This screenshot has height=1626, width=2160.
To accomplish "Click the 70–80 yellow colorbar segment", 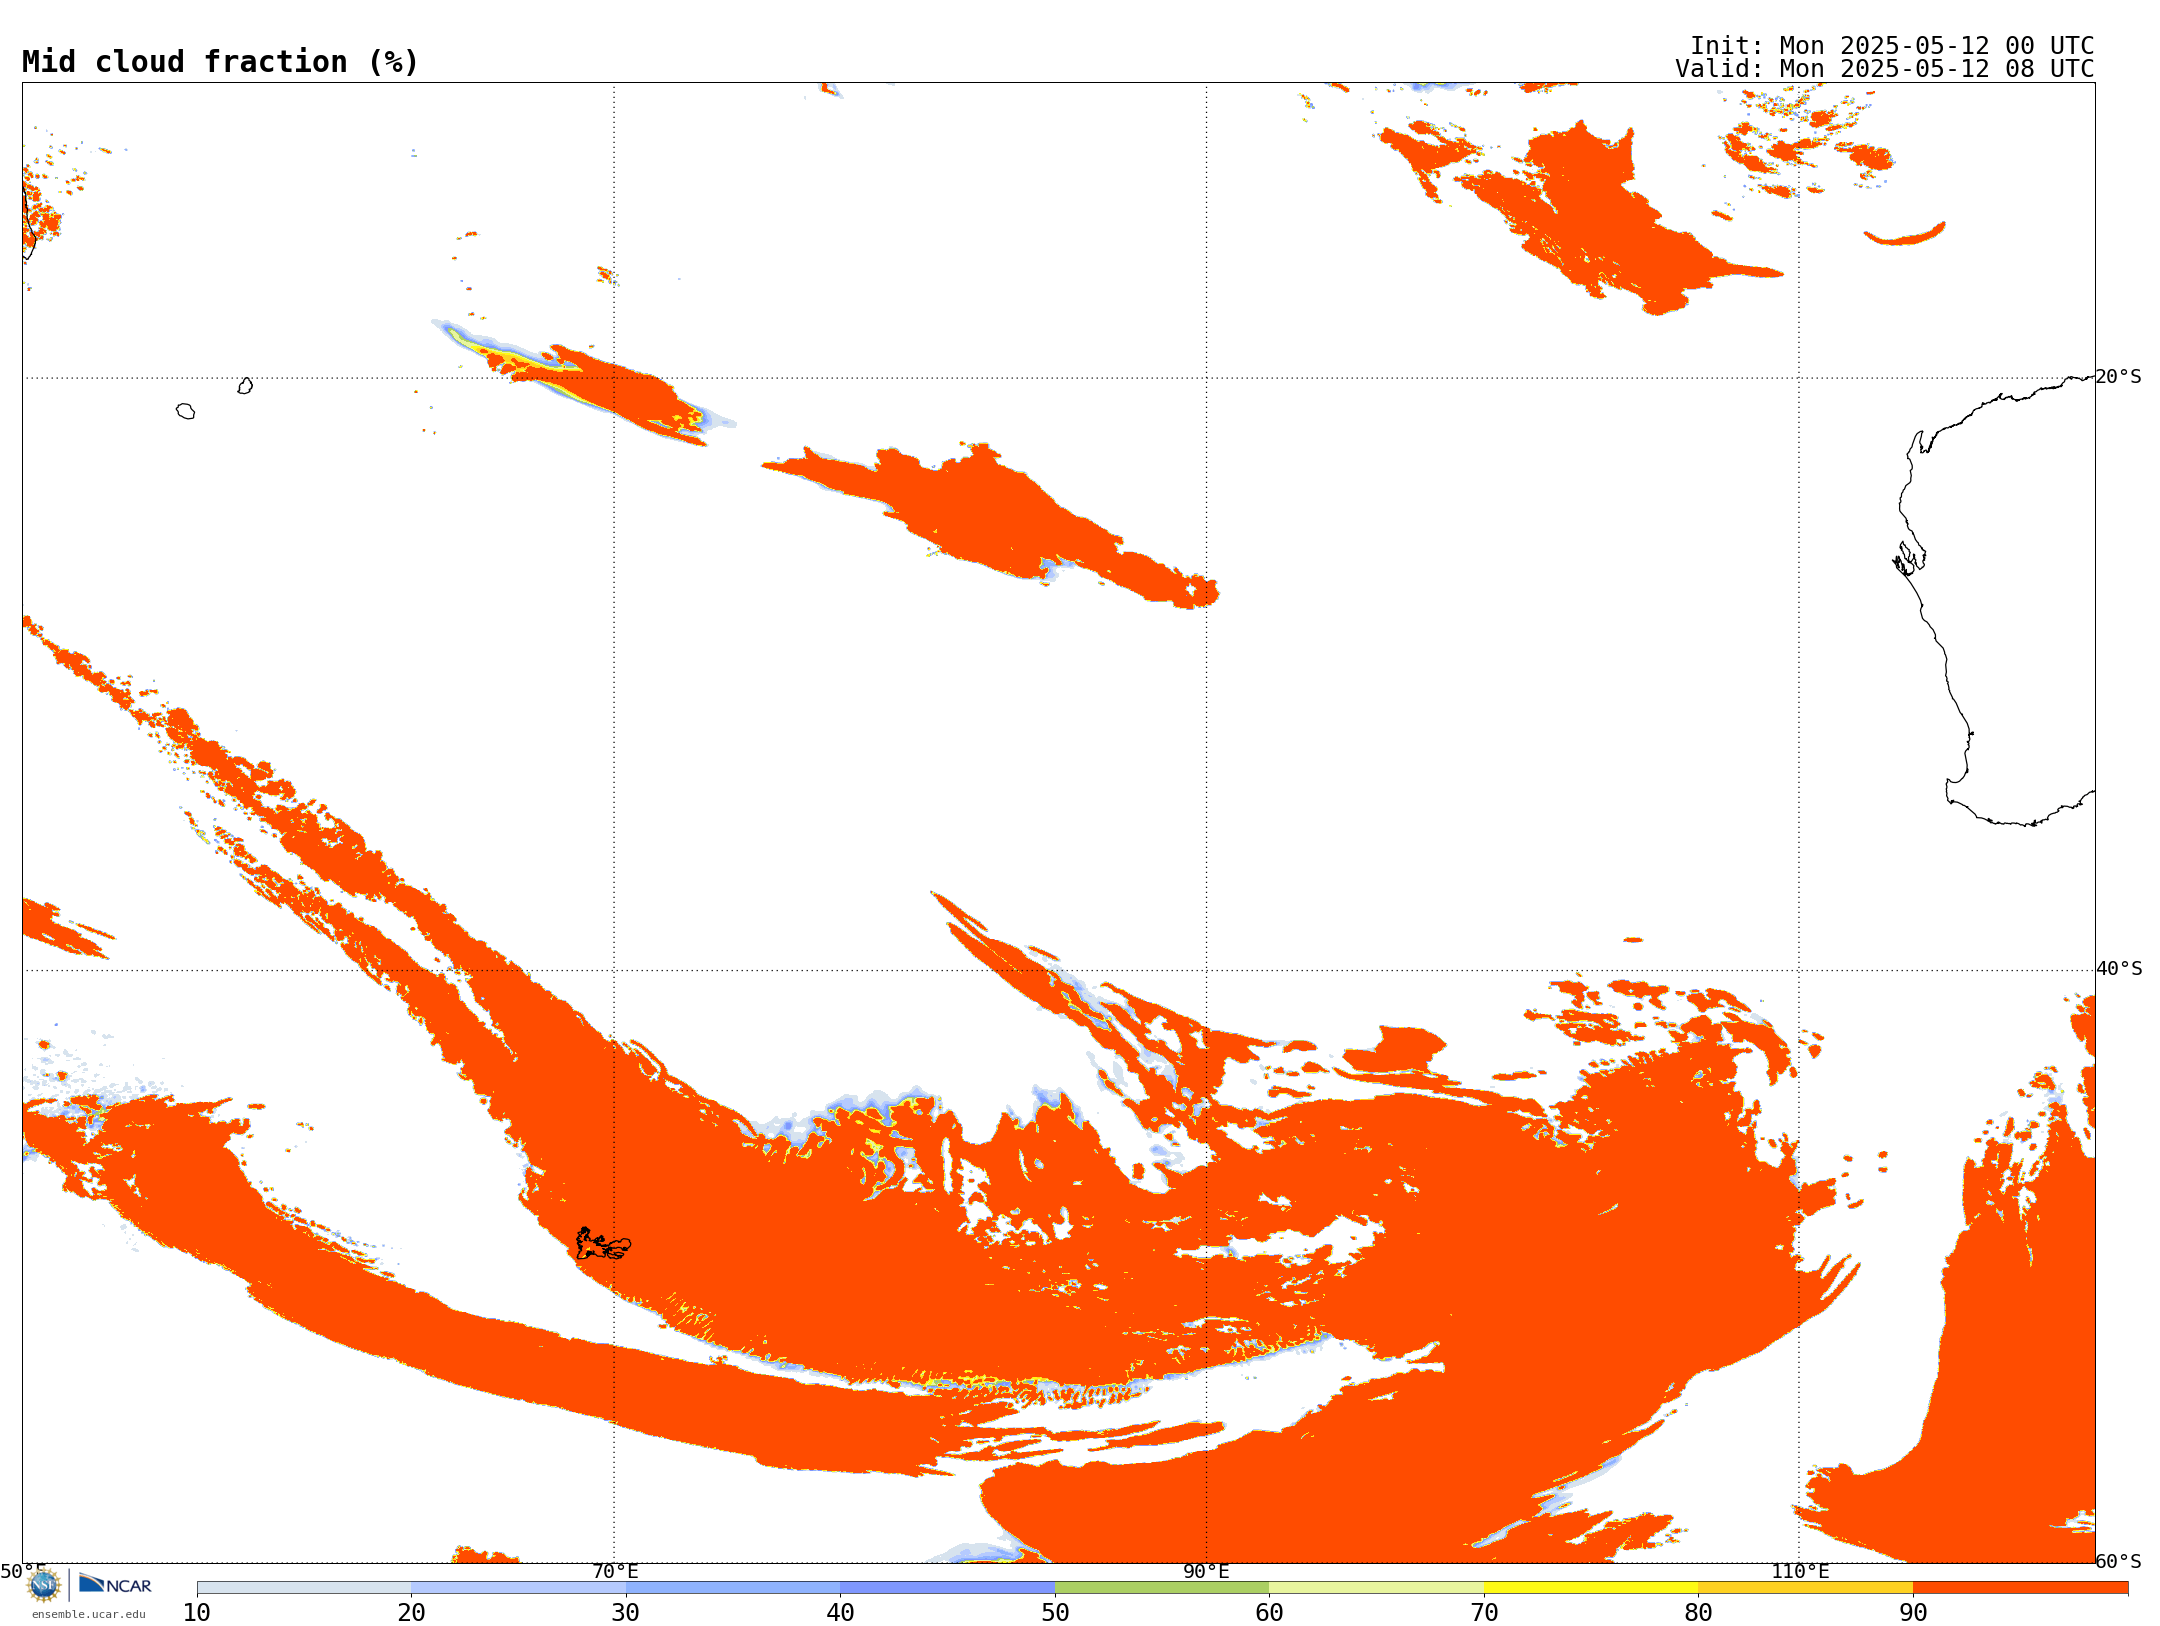I will pos(1591,1588).
